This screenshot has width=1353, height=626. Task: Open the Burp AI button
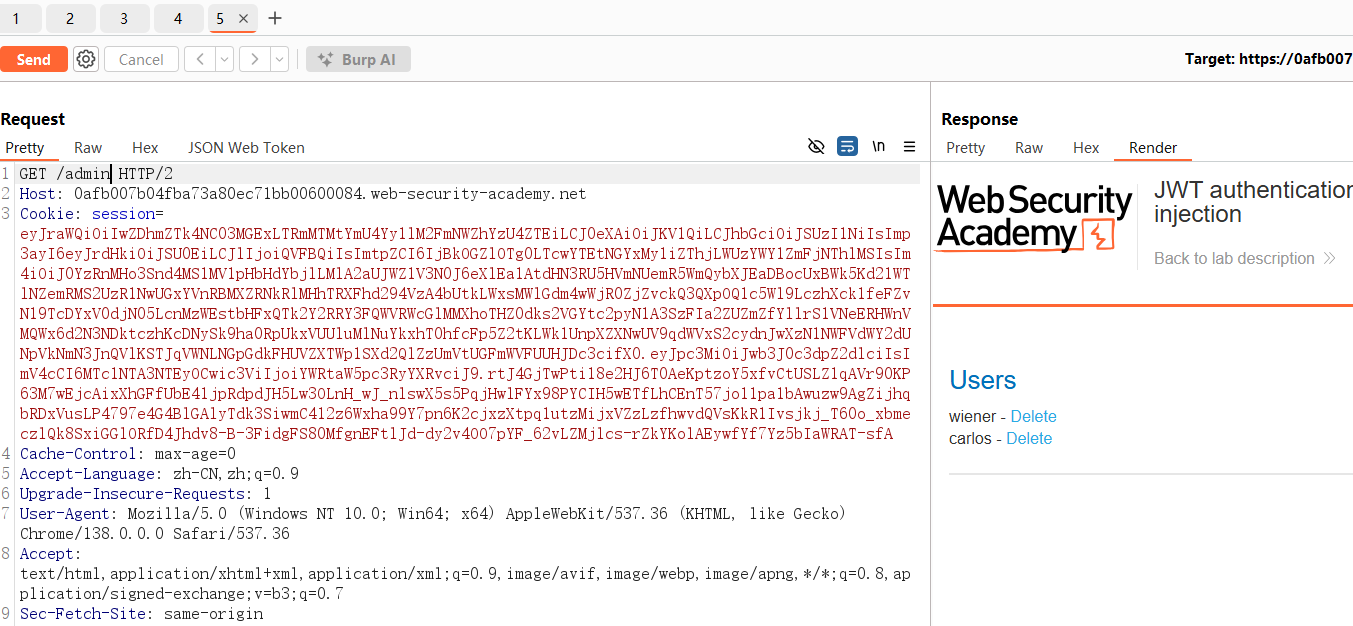pos(358,59)
